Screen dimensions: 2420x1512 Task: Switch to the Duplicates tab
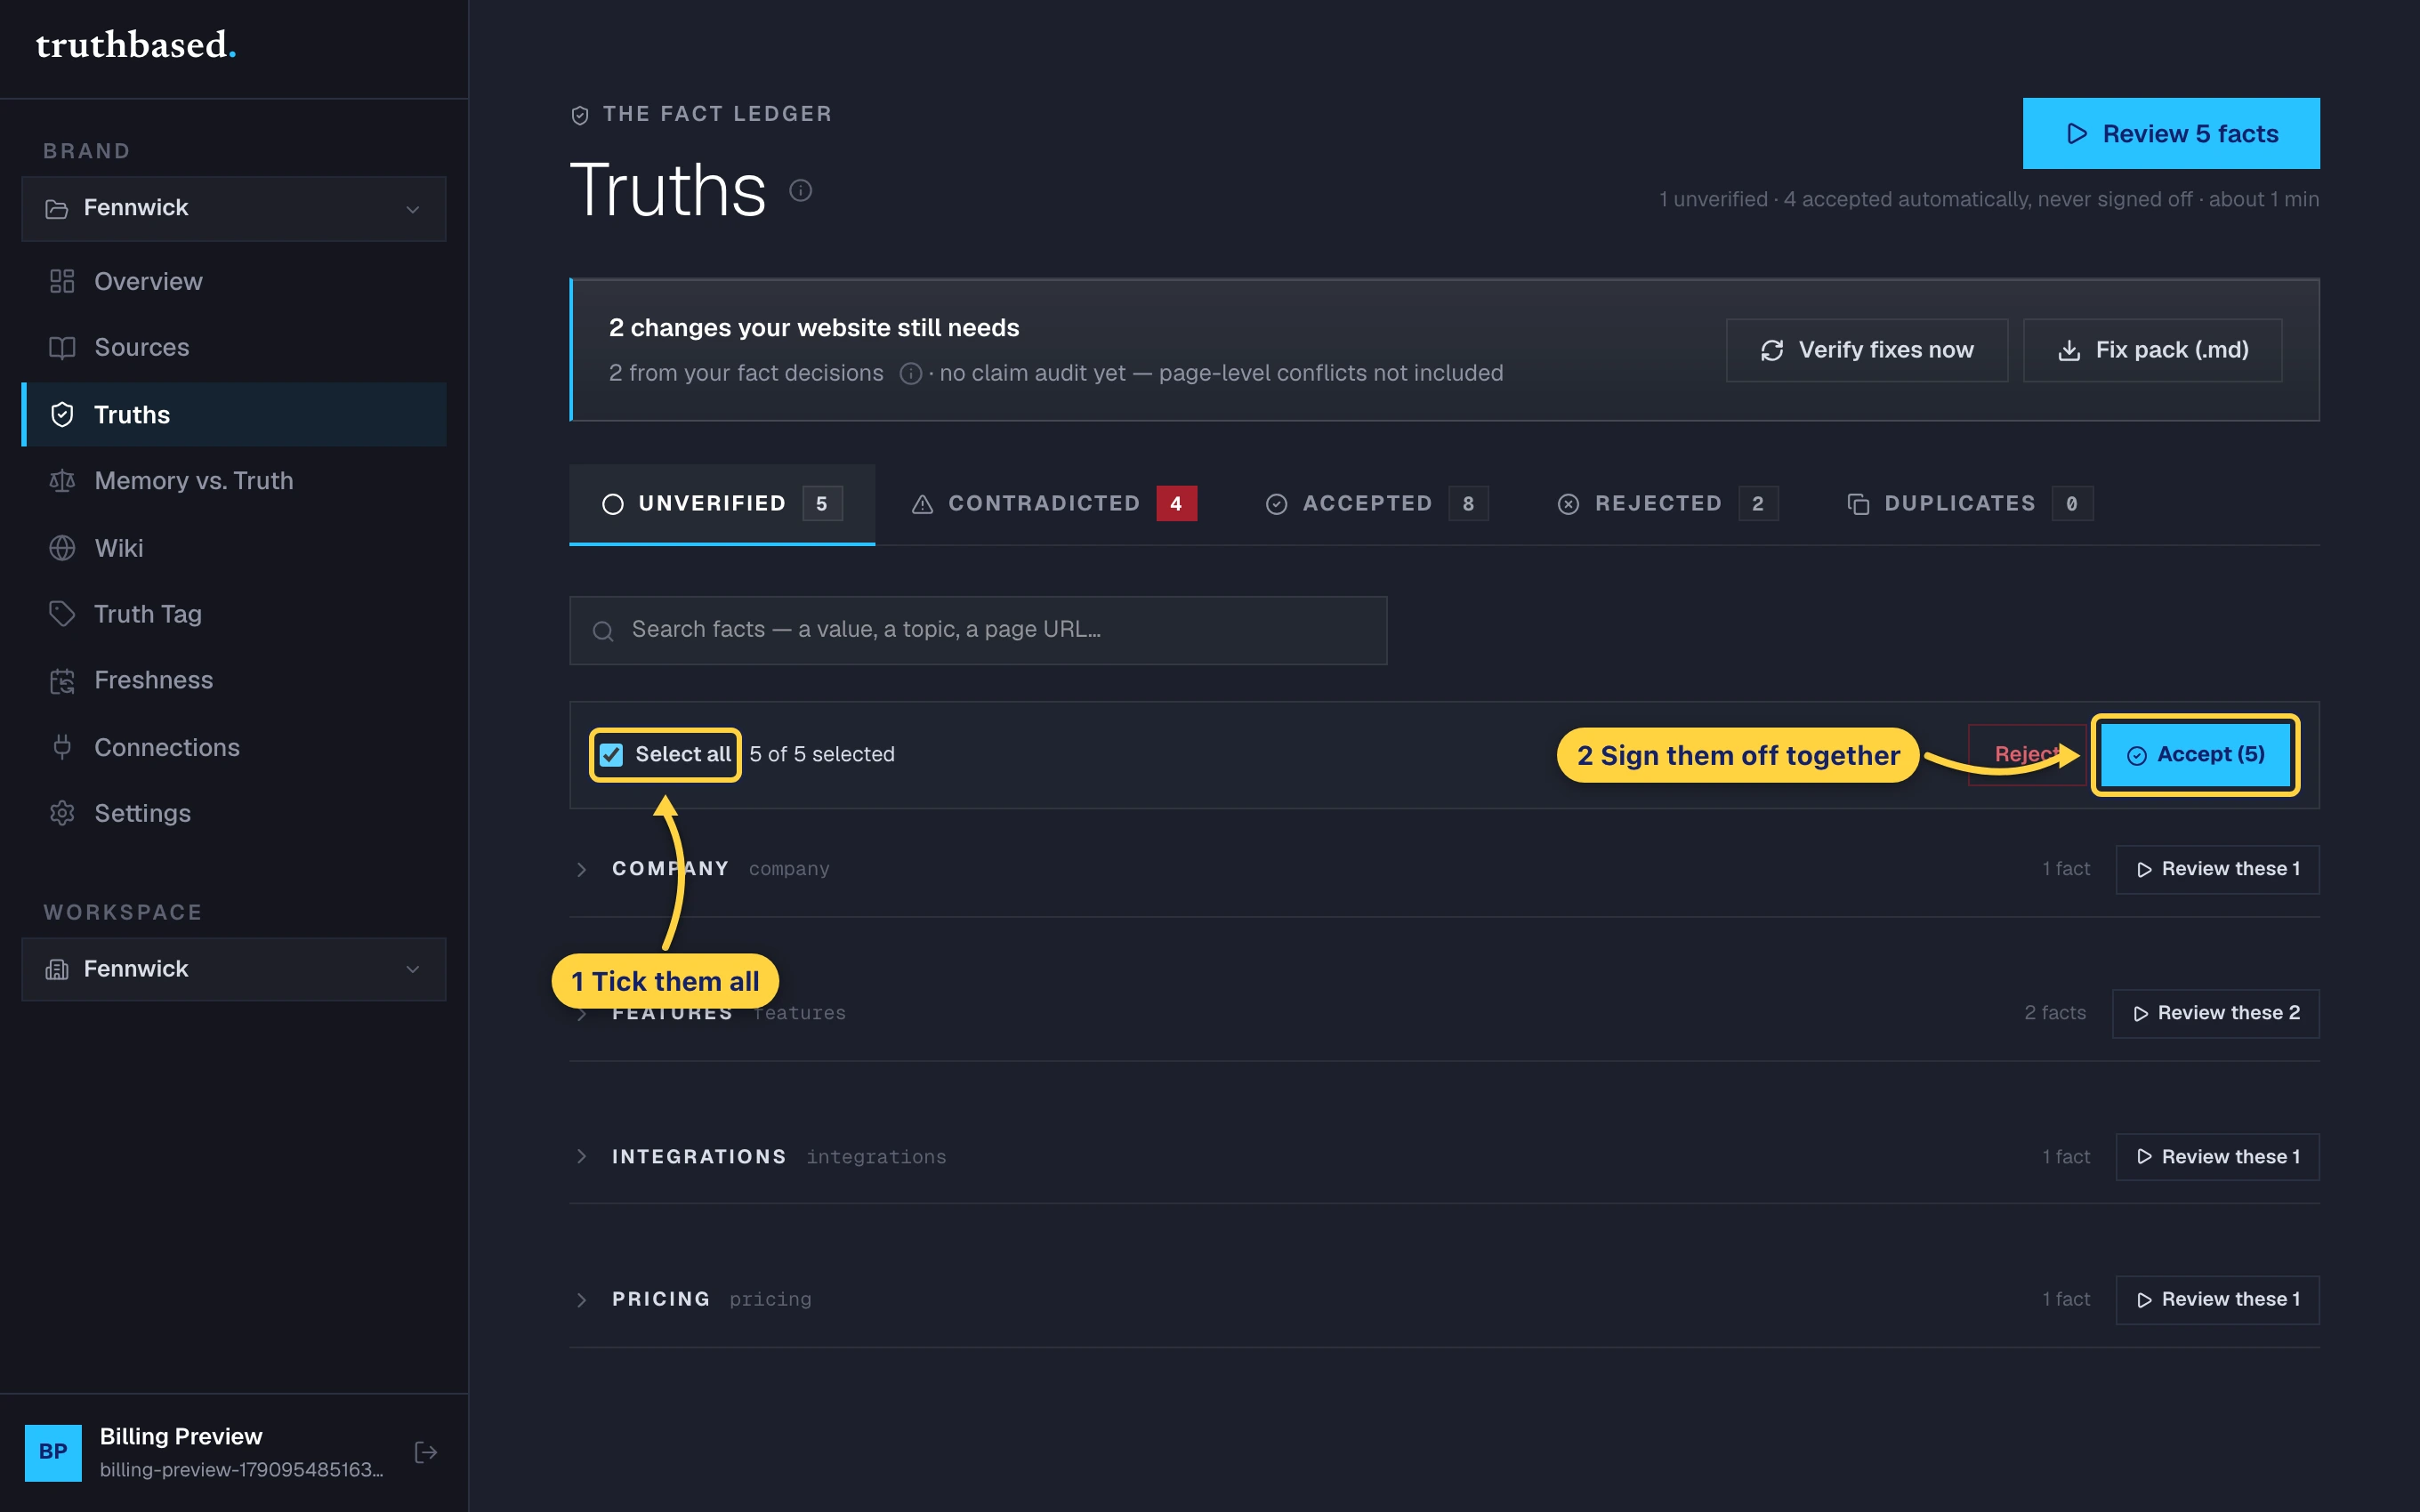tap(1970, 503)
